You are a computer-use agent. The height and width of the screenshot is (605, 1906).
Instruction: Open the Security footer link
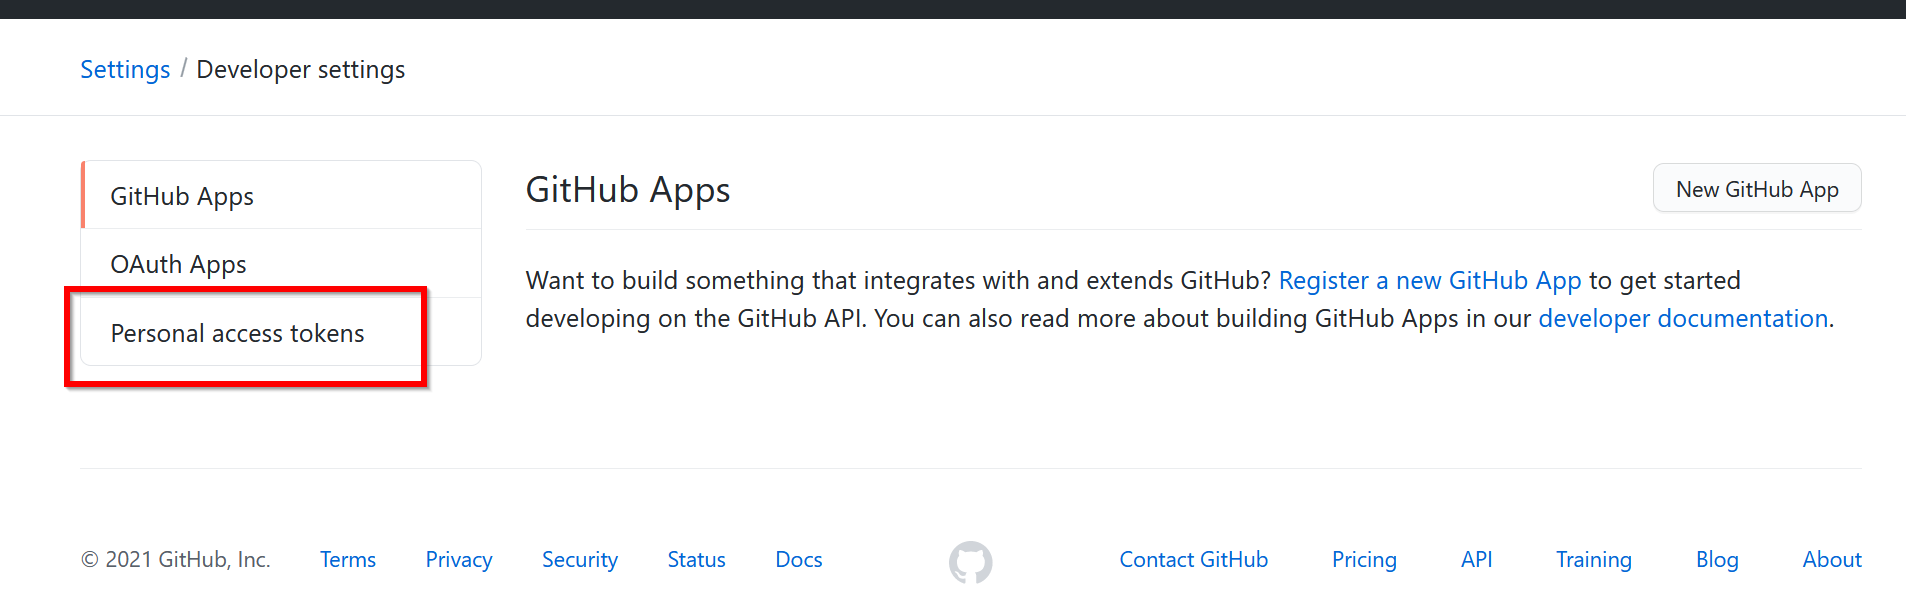(580, 559)
